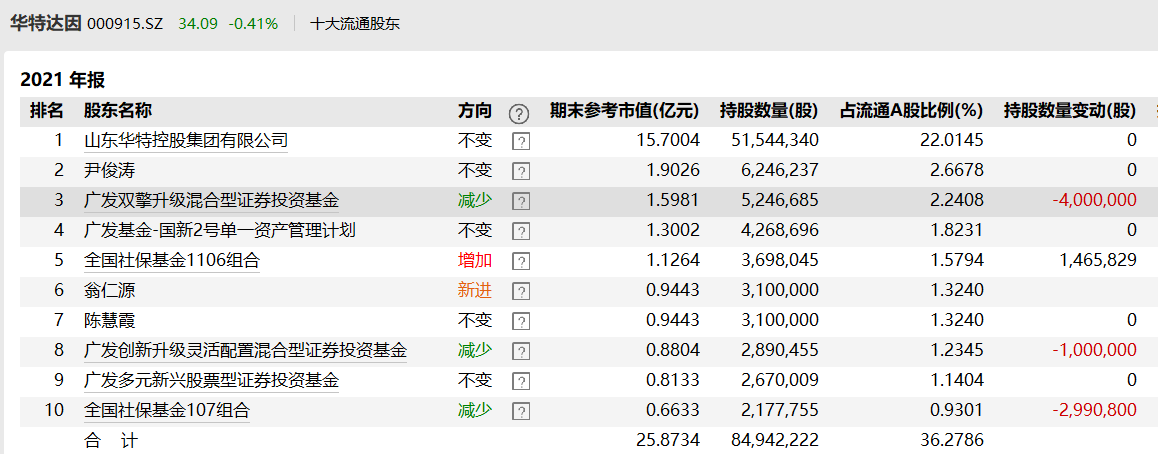Open 广发创新升级灵活配置混合型证券投资基金 link
This screenshot has width=1158, height=454.
tap(245, 351)
